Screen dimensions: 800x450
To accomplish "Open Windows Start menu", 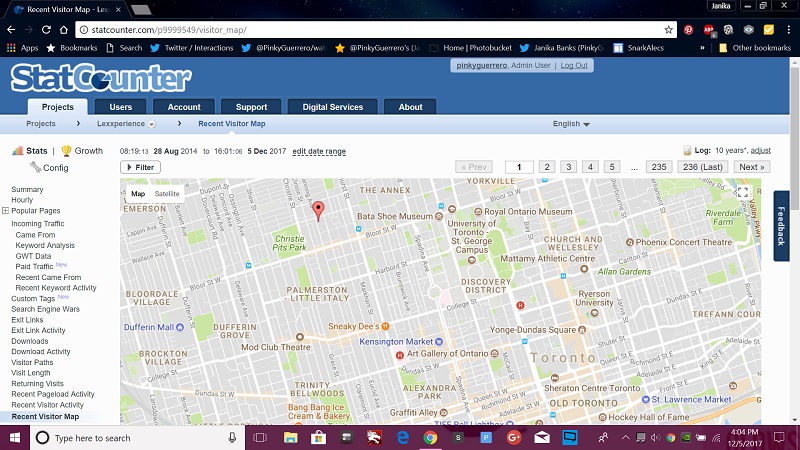I will tap(15, 438).
